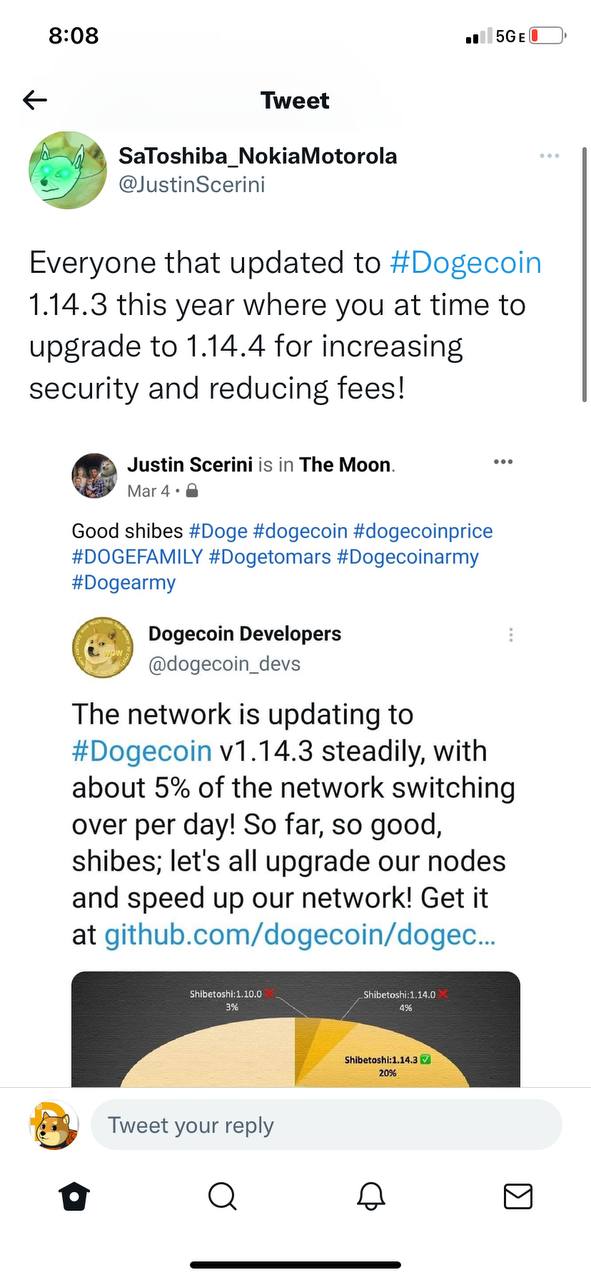591x1280 pixels.
Task: Open tweet options three-dot menu
Action: pos(549,156)
